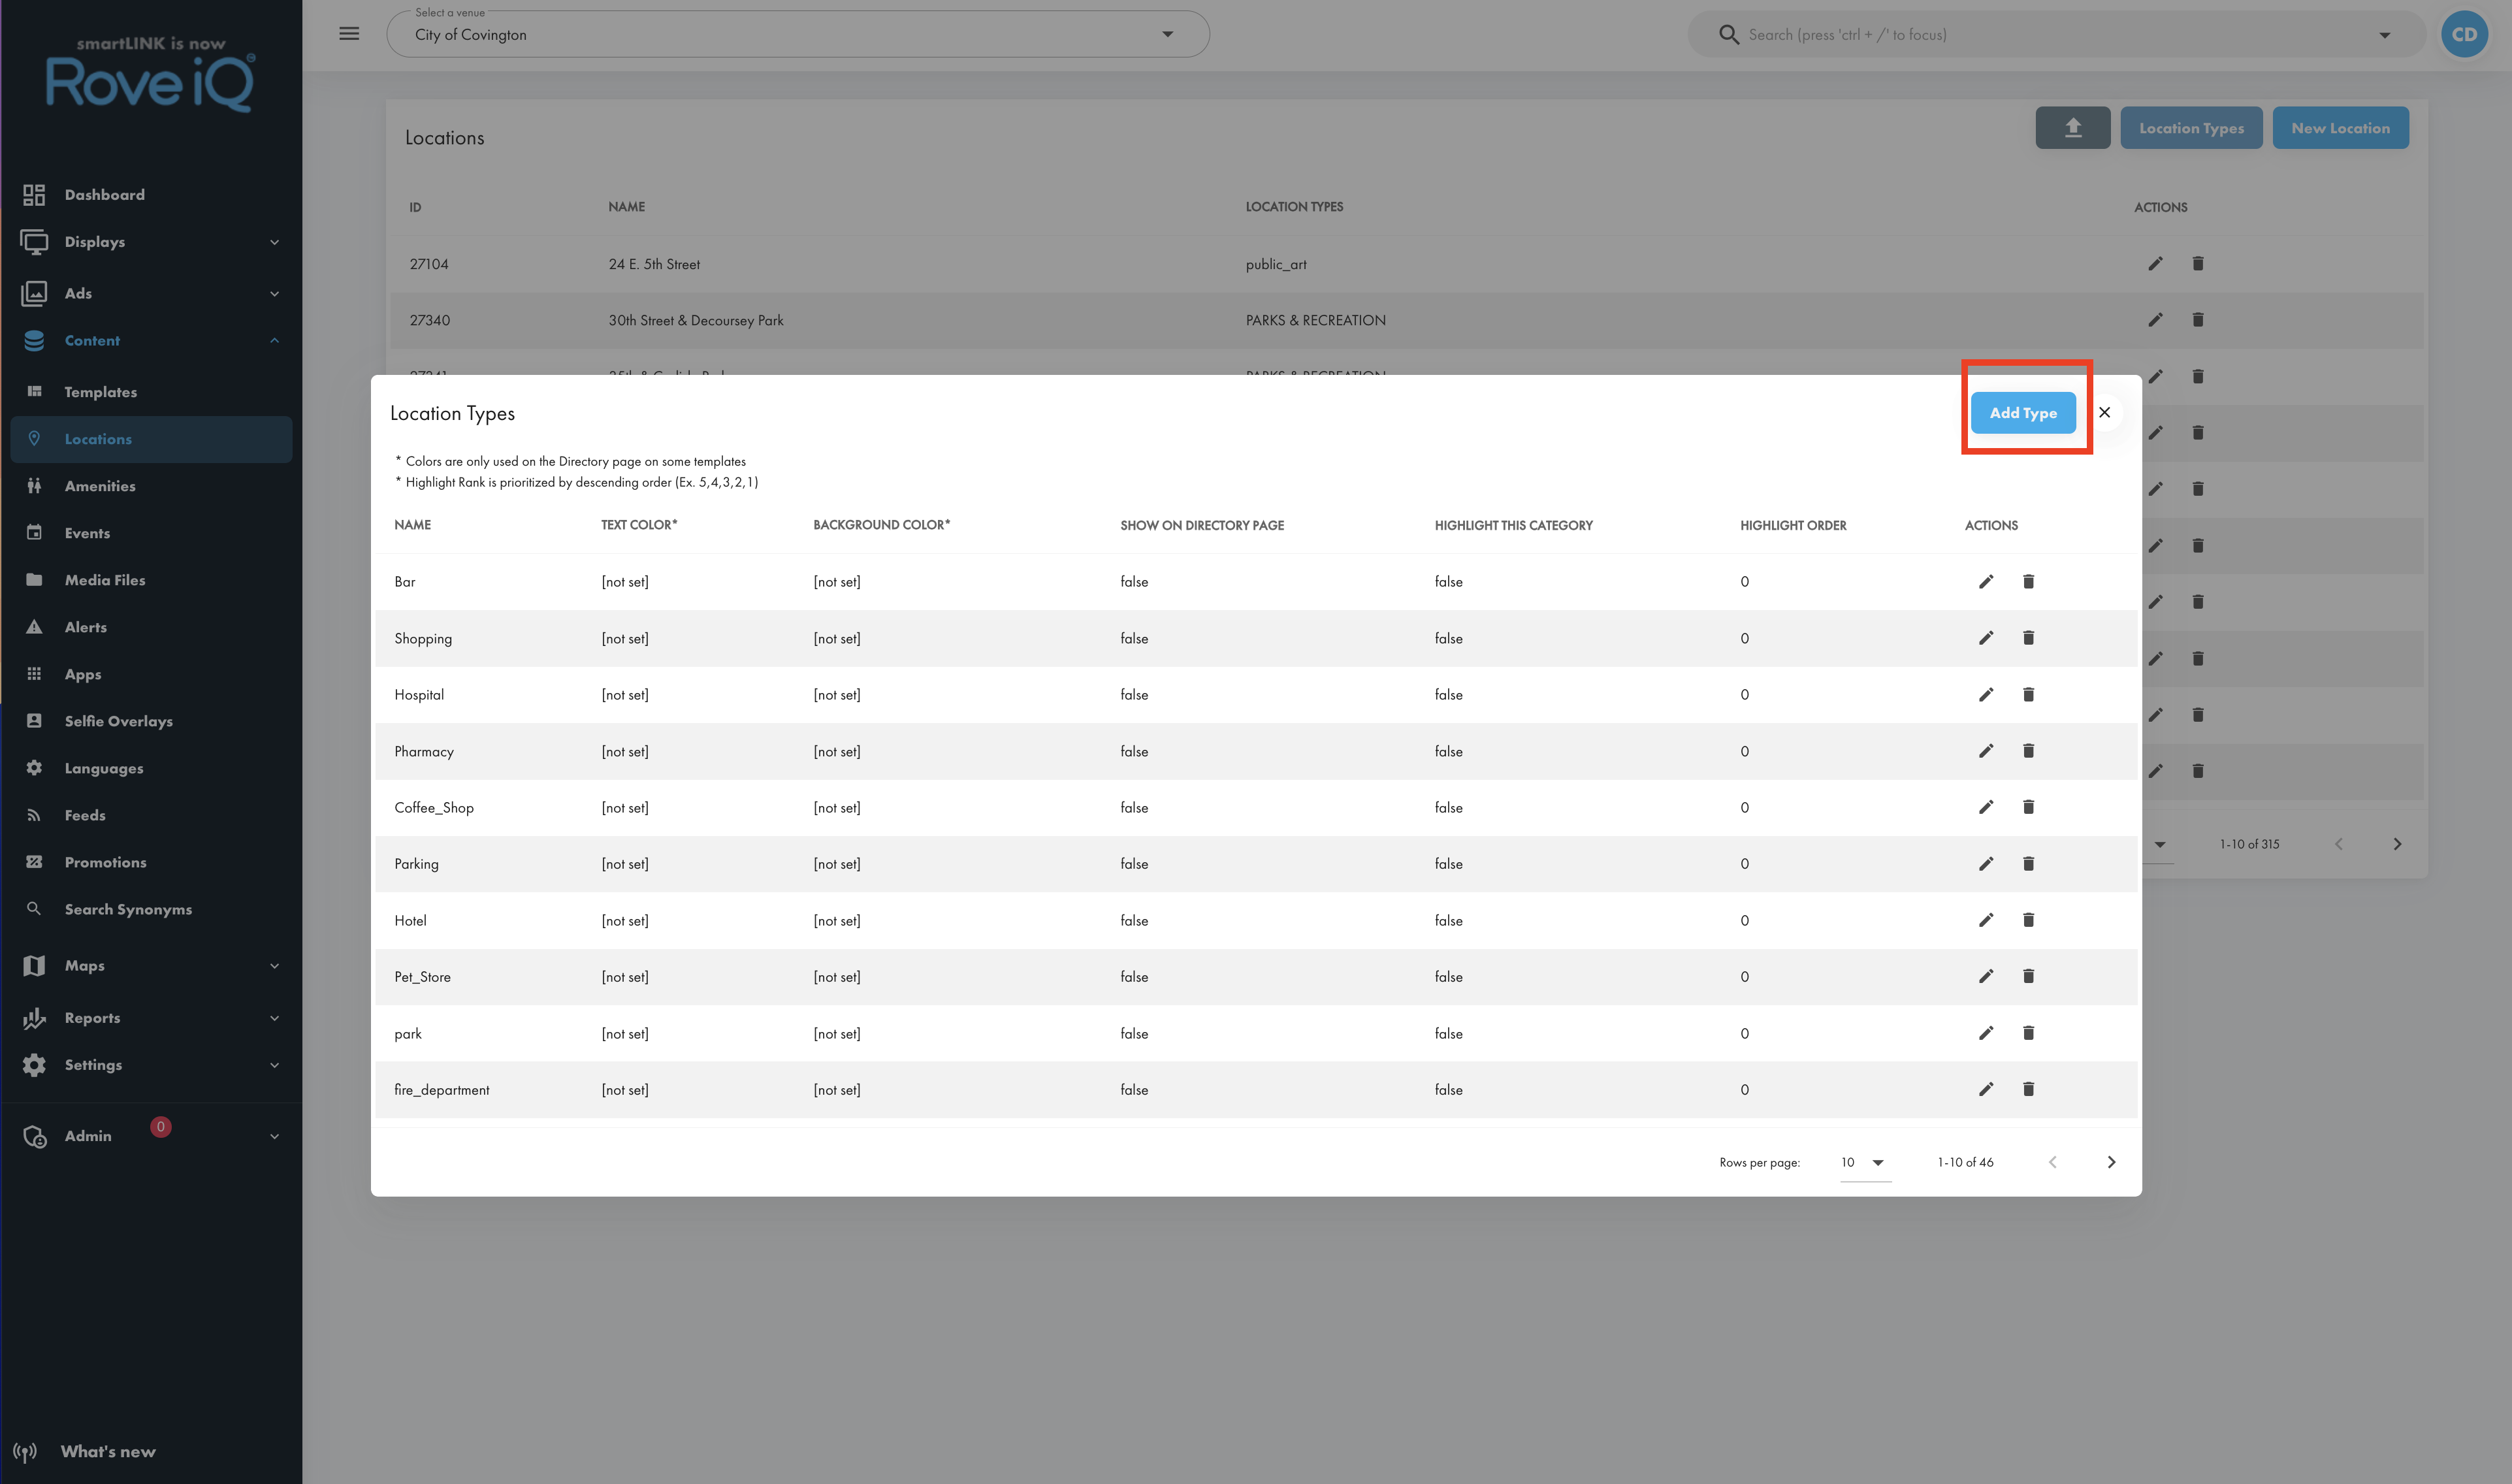The width and height of the screenshot is (2512, 1484).
Task: Click the New Location button
Action: tap(2340, 128)
